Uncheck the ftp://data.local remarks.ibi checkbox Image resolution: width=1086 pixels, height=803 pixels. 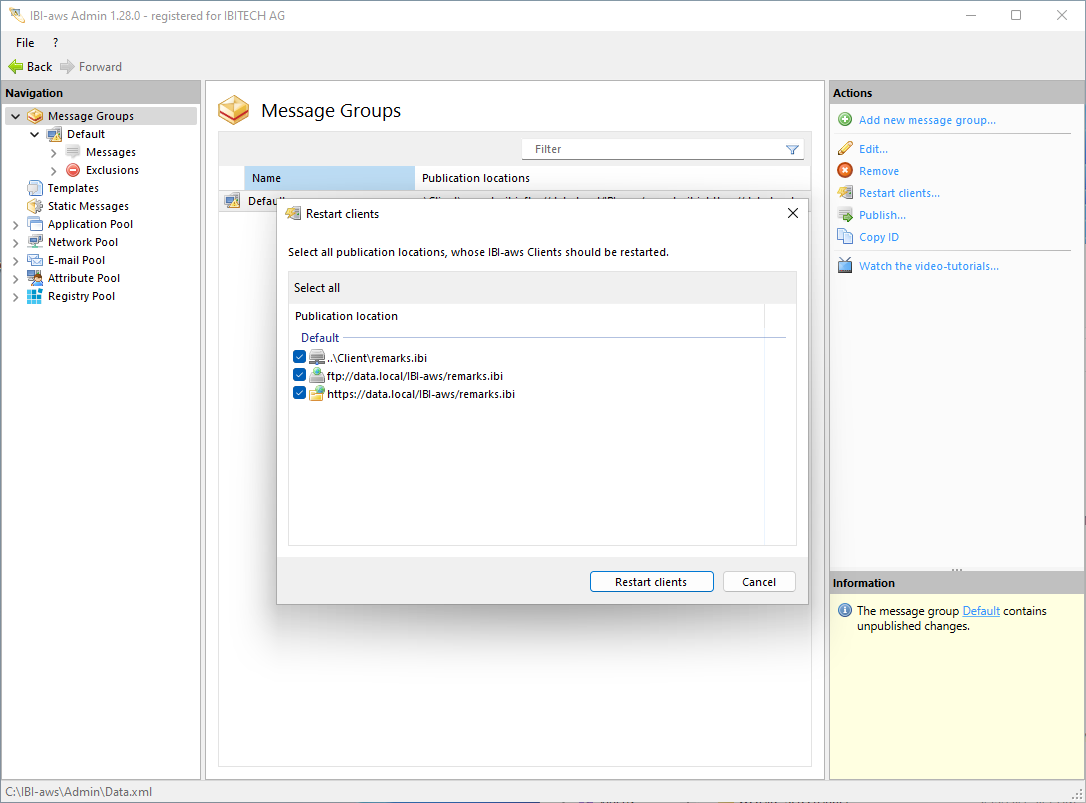point(300,375)
